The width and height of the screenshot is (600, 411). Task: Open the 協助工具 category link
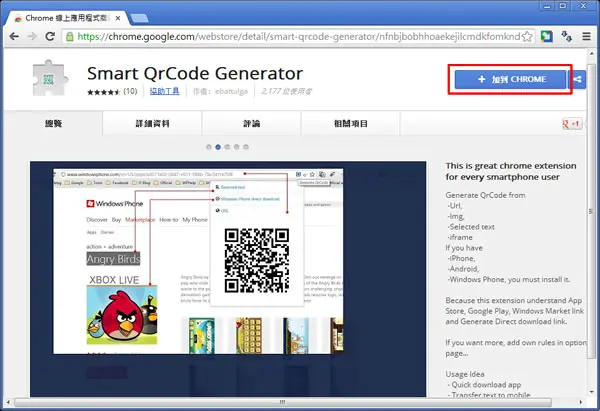point(165,91)
